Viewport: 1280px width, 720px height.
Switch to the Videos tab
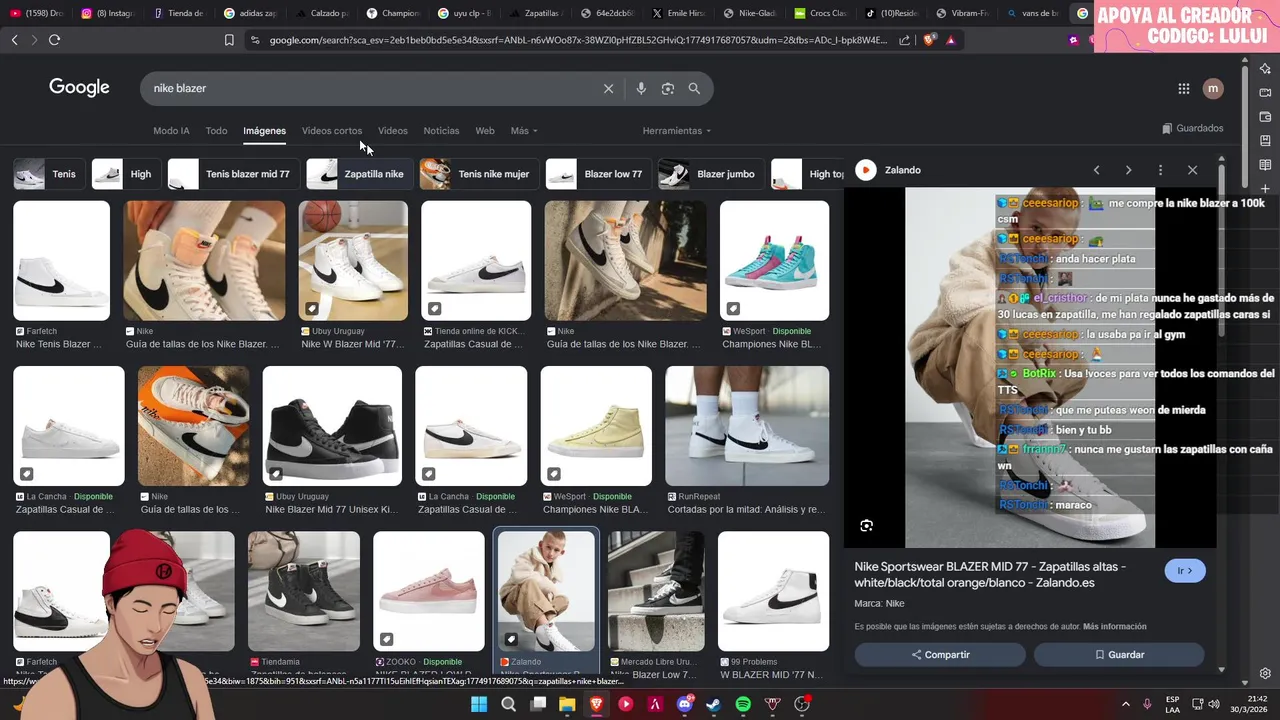point(393,131)
